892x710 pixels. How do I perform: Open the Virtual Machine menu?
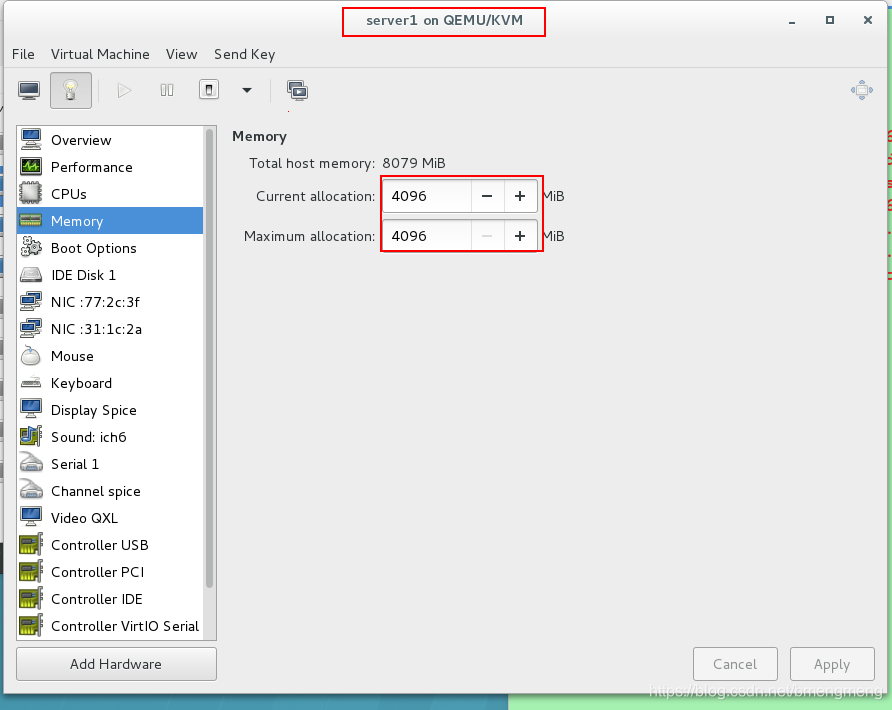[100, 54]
